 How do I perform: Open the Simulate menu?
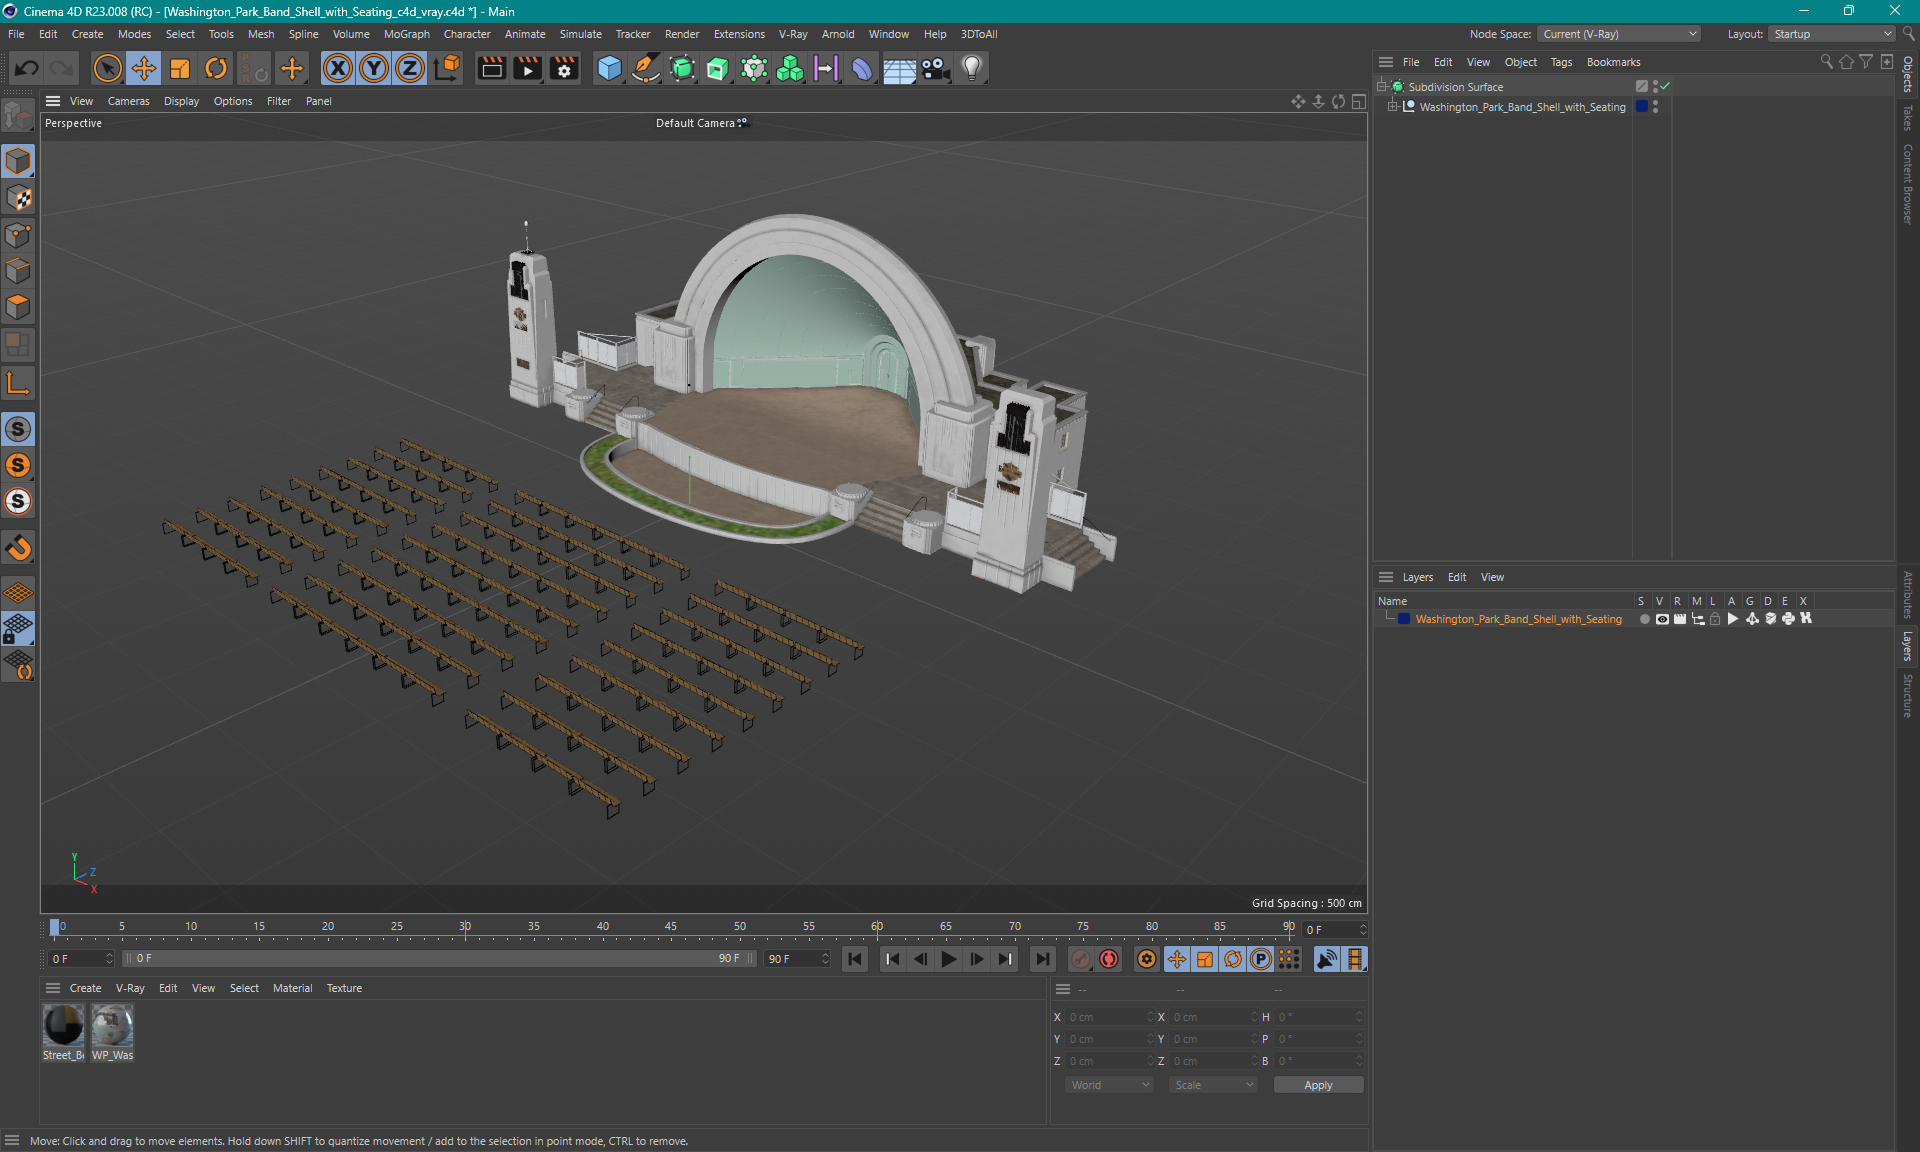pos(580,34)
